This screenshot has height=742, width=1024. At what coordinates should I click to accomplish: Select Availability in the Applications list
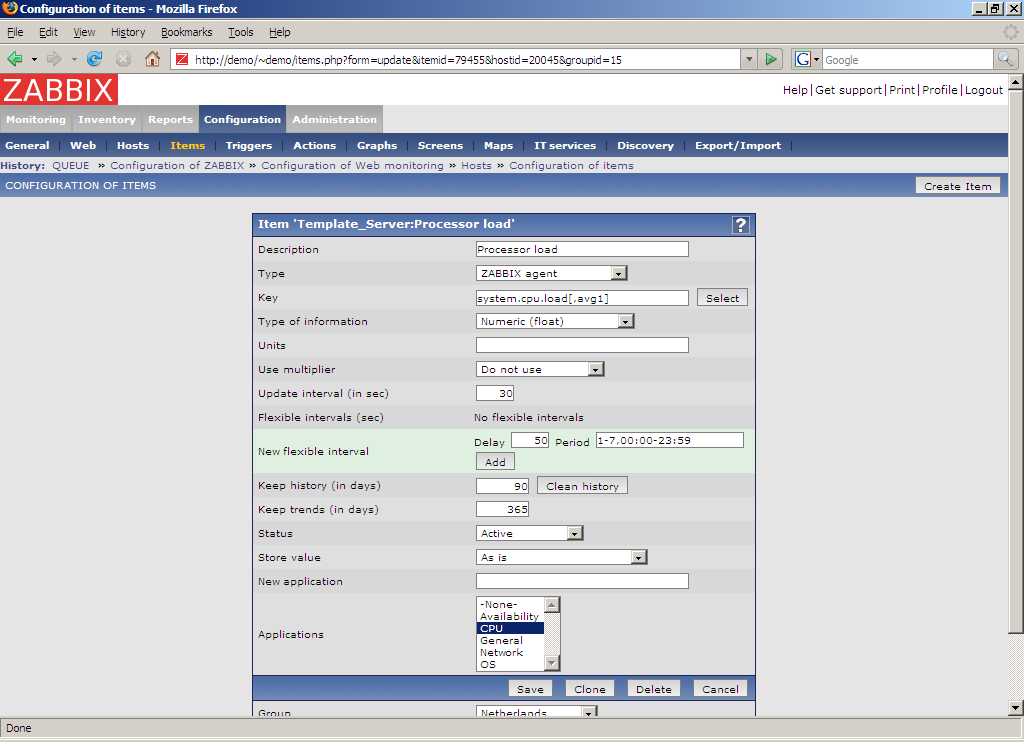tap(509, 616)
